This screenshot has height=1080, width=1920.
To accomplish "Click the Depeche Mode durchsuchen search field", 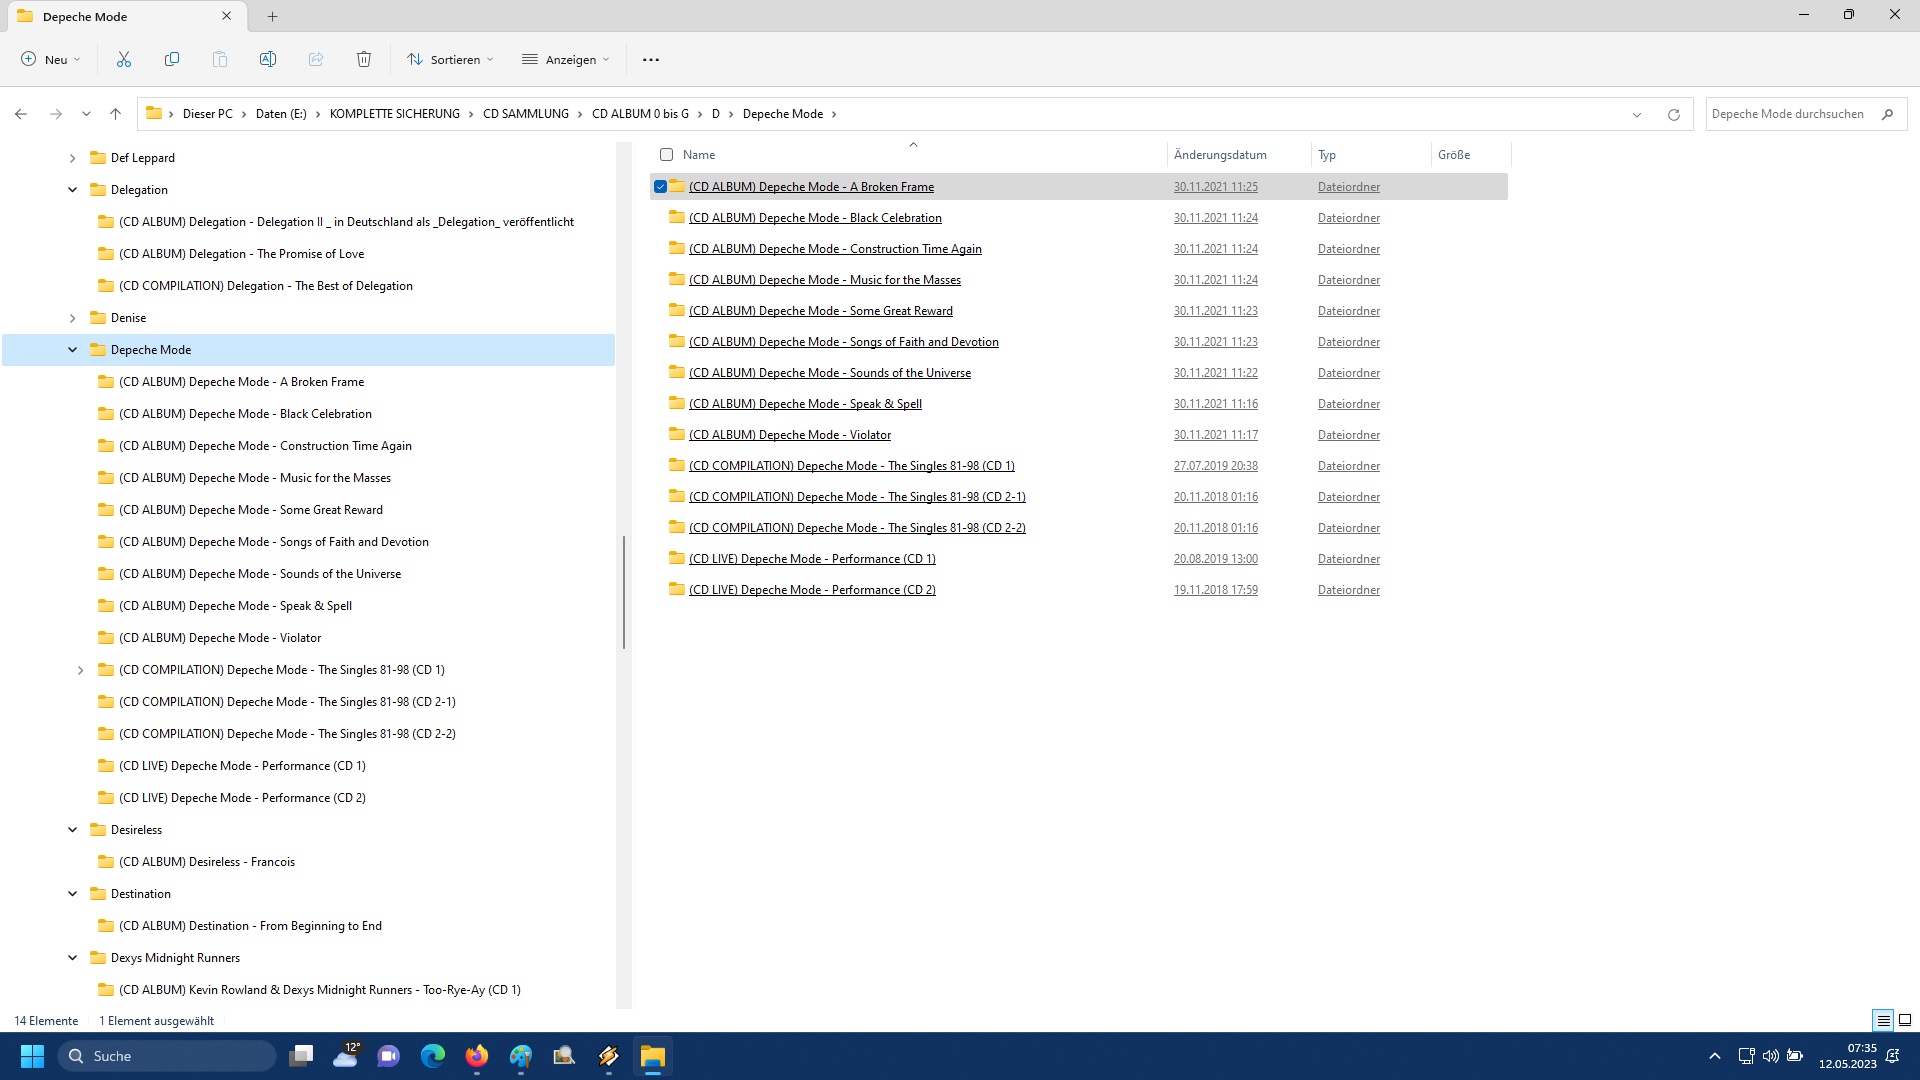I will tap(1788, 114).
